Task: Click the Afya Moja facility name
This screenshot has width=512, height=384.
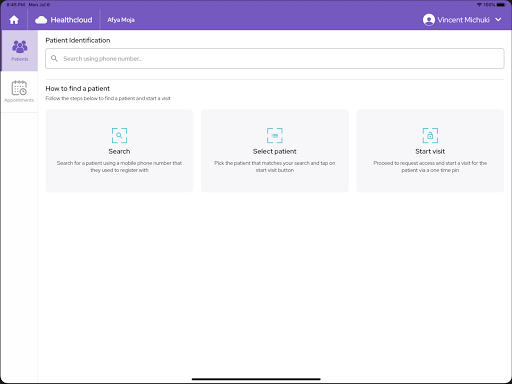Action: coord(121,20)
